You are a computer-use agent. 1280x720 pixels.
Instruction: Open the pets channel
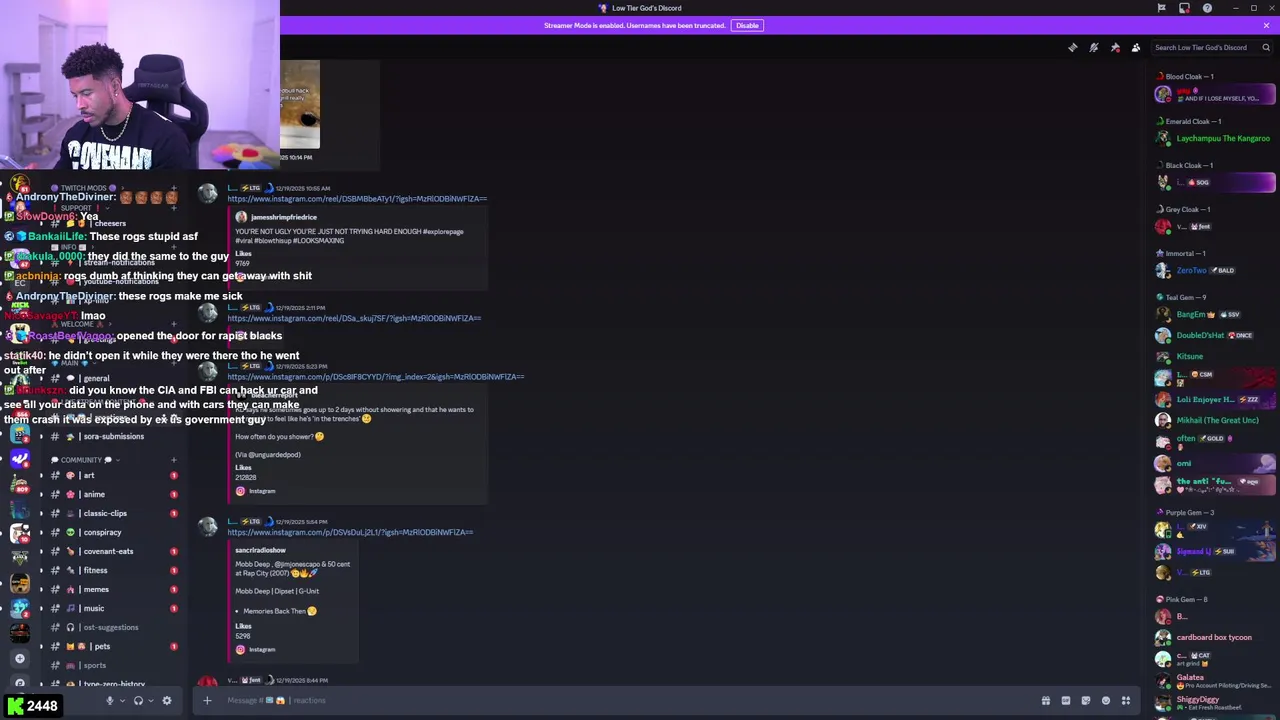[x=110, y=646]
